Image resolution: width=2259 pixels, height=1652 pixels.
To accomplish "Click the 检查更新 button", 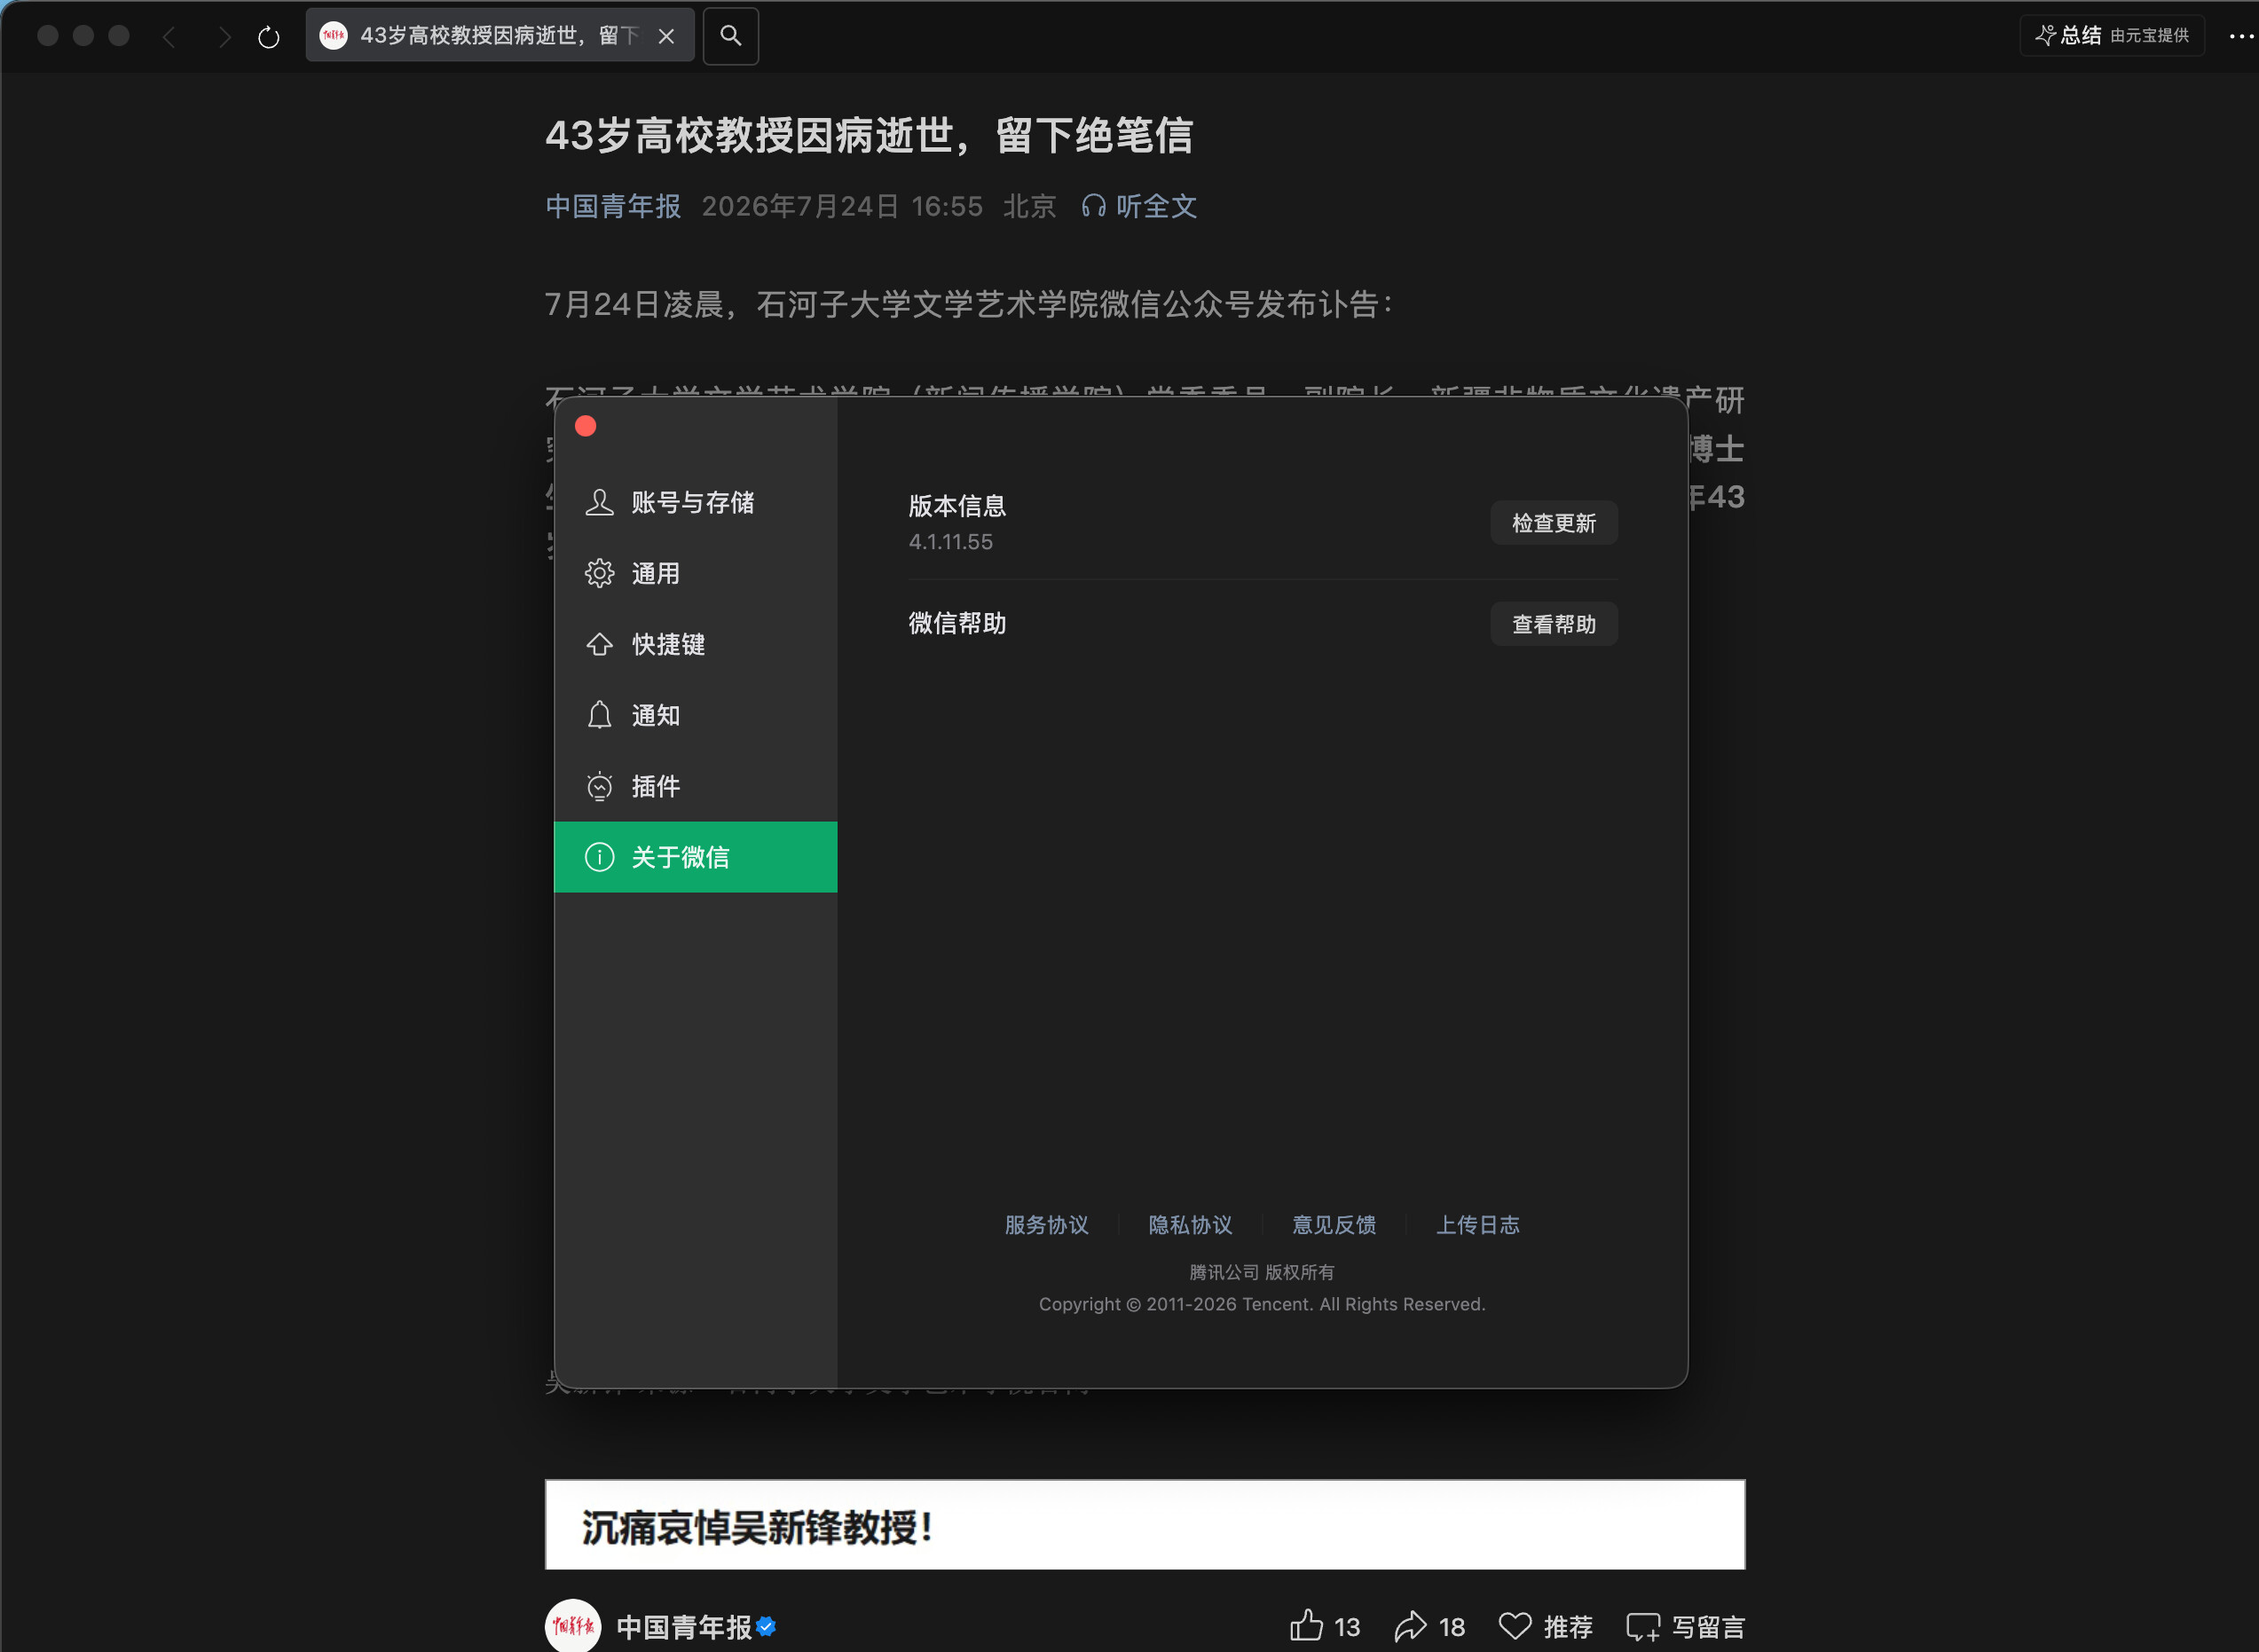I will click(x=1554, y=523).
